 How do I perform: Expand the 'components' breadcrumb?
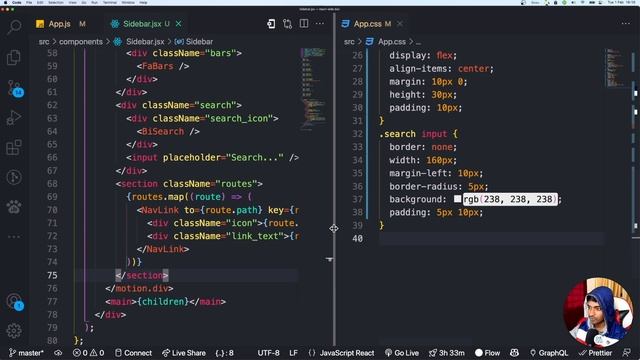[81, 42]
